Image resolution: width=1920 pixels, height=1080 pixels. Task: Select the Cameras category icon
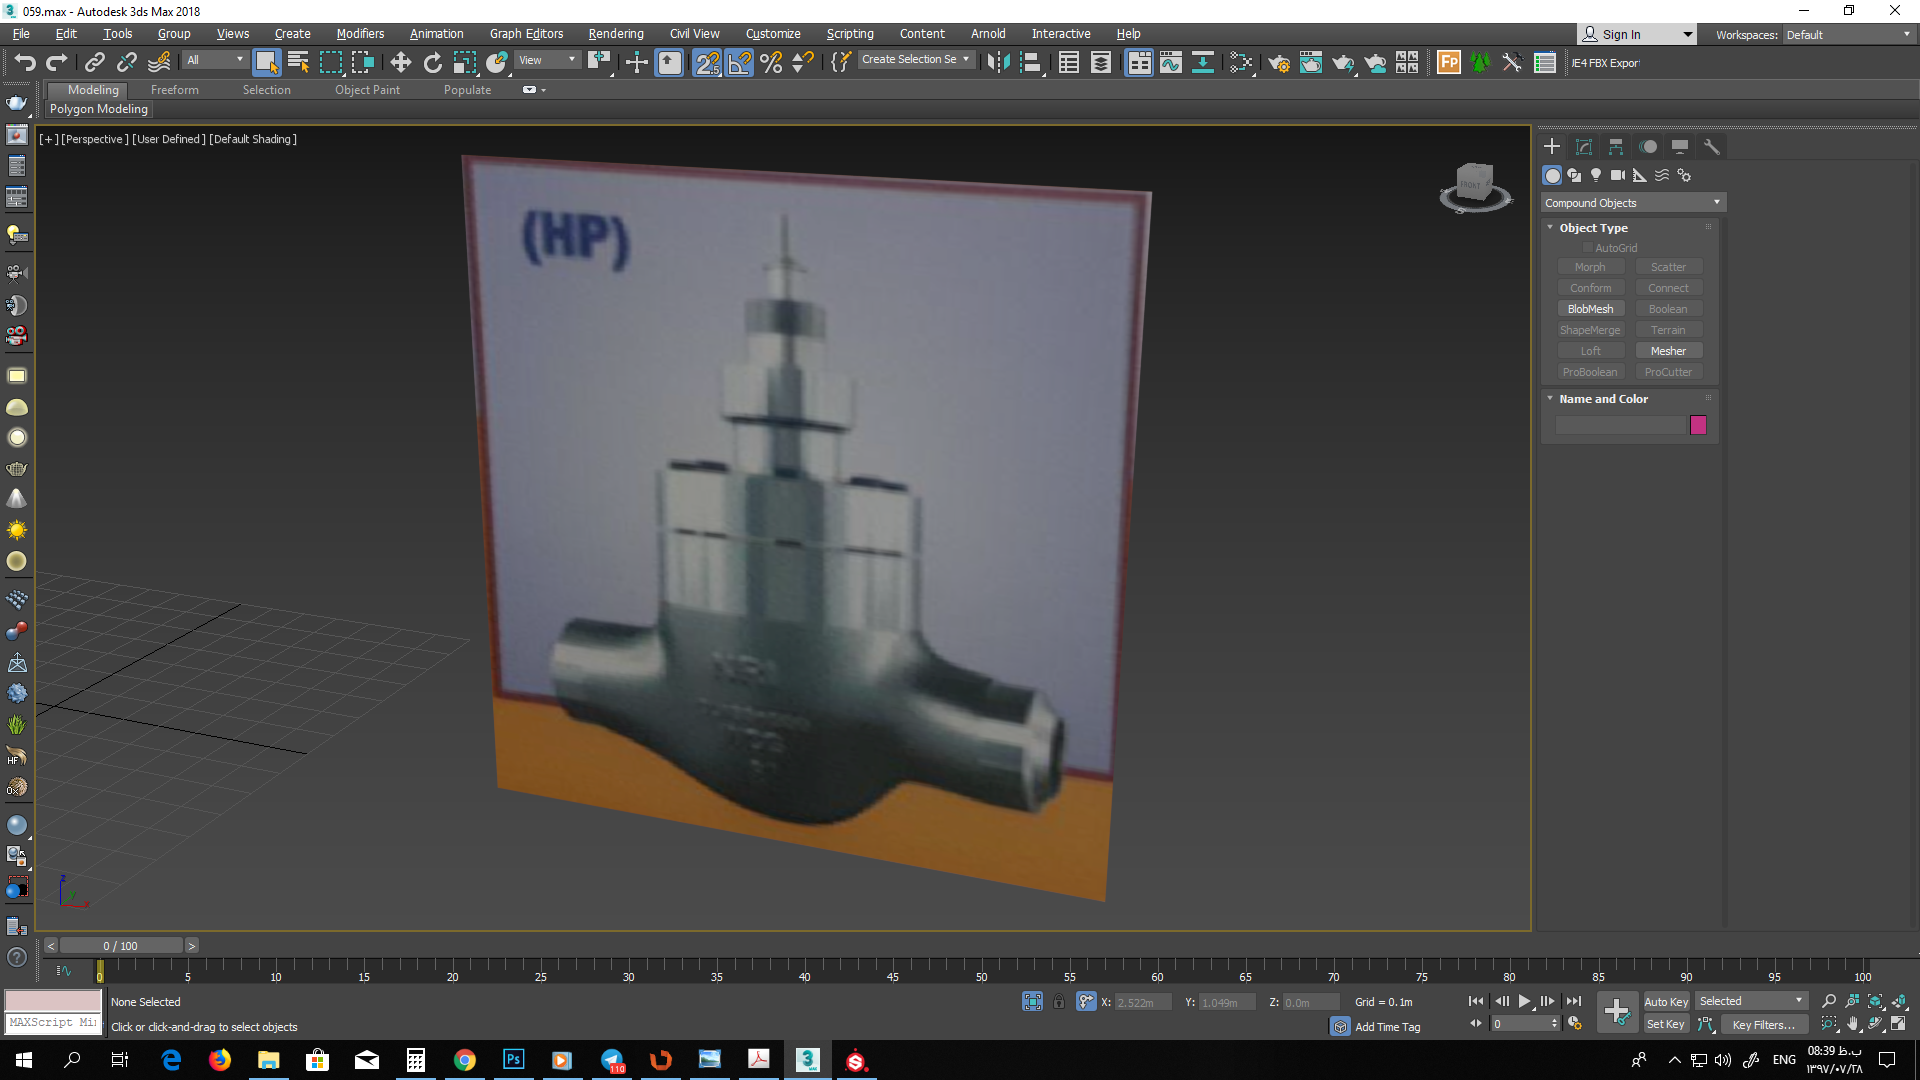pos(1618,175)
